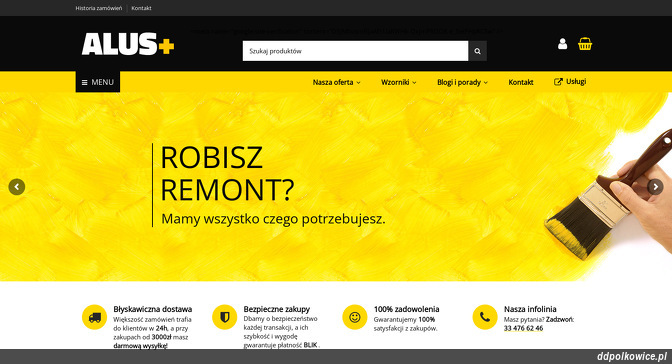This screenshot has width=672, height=364.
Task: Click the smiley satisfaction icon
Action: [355, 317]
